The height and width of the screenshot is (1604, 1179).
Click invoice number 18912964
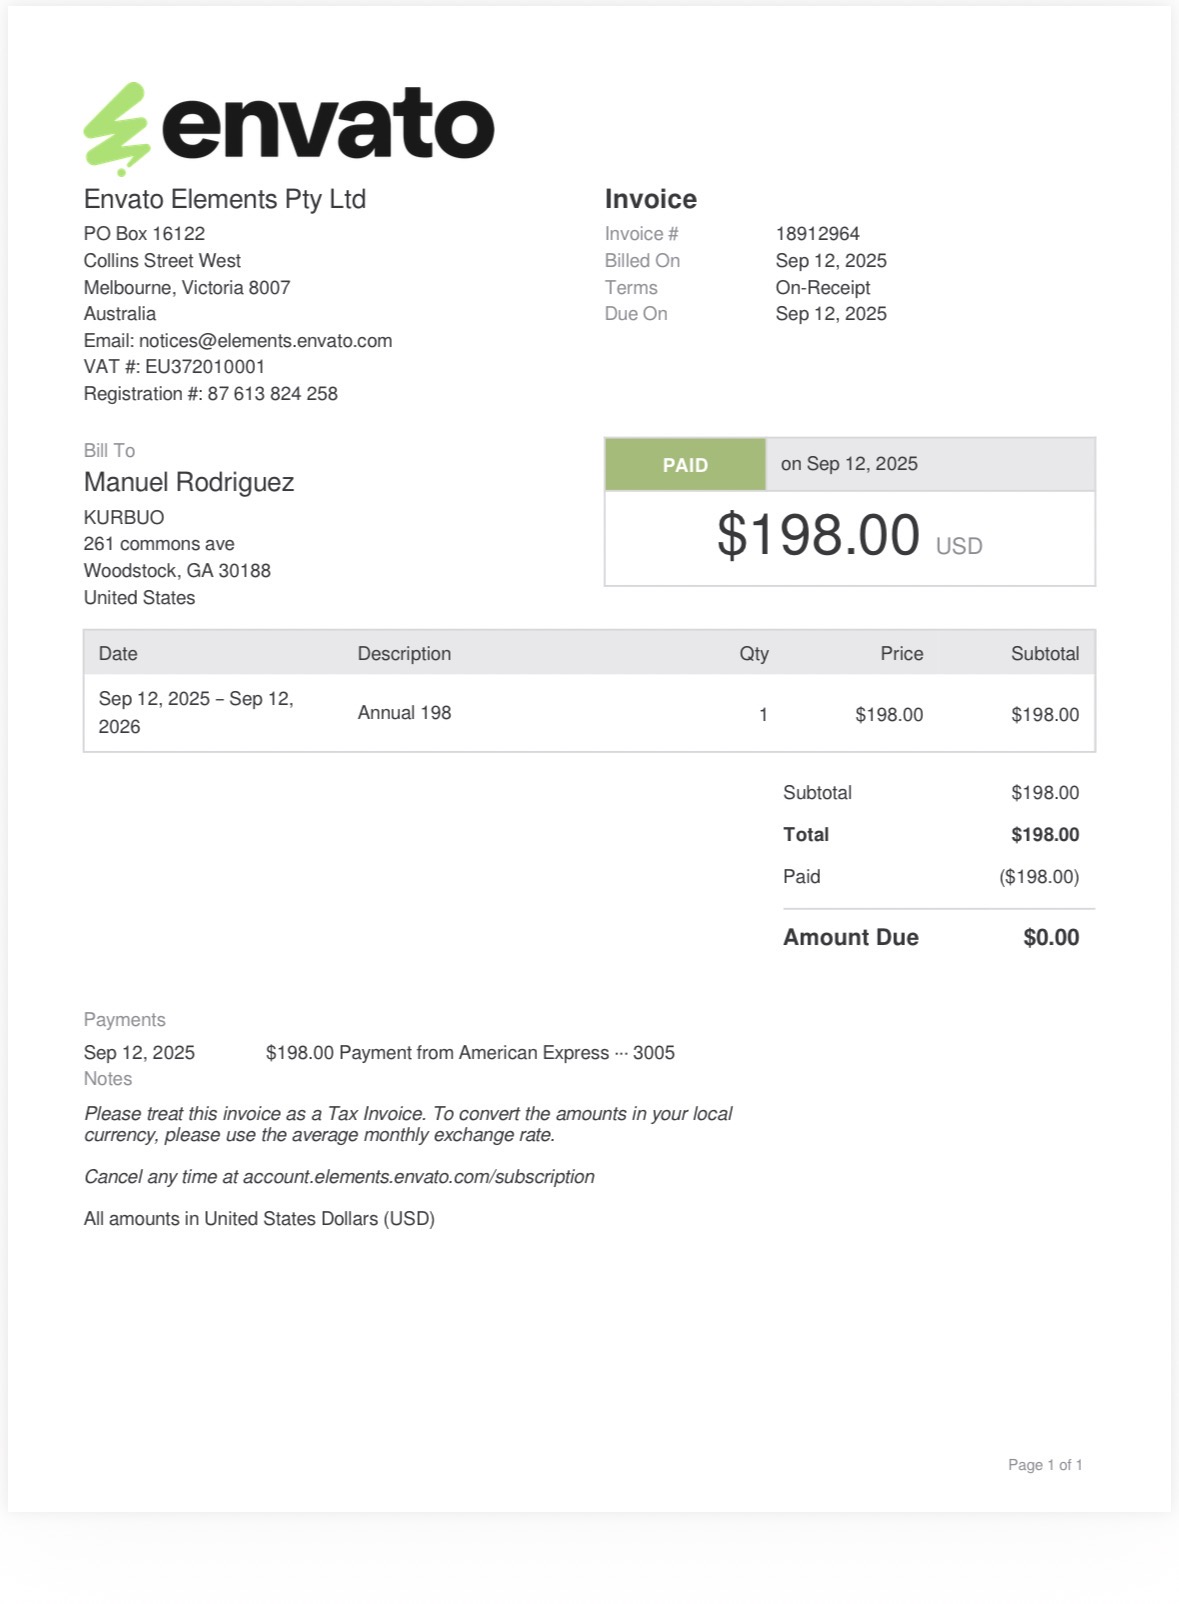pyautogui.click(x=817, y=234)
